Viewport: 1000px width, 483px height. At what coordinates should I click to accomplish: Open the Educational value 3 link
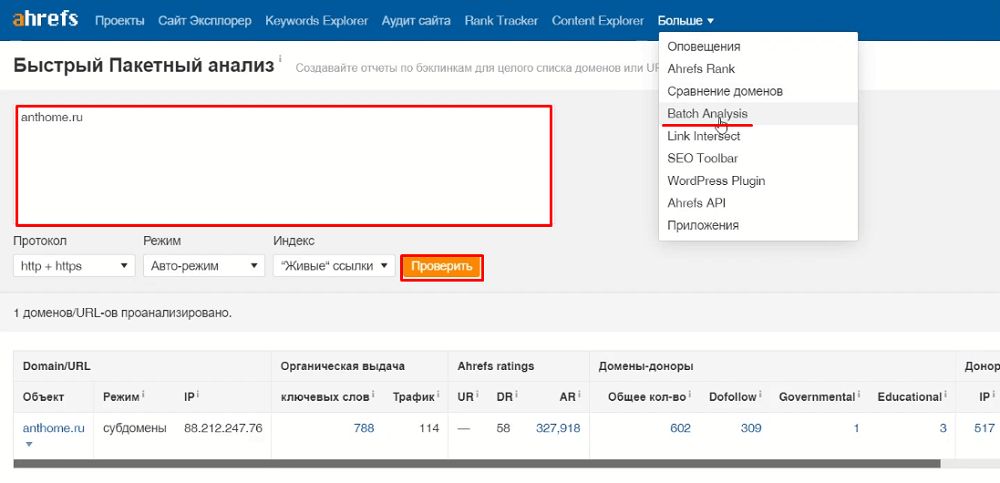click(x=943, y=428)
